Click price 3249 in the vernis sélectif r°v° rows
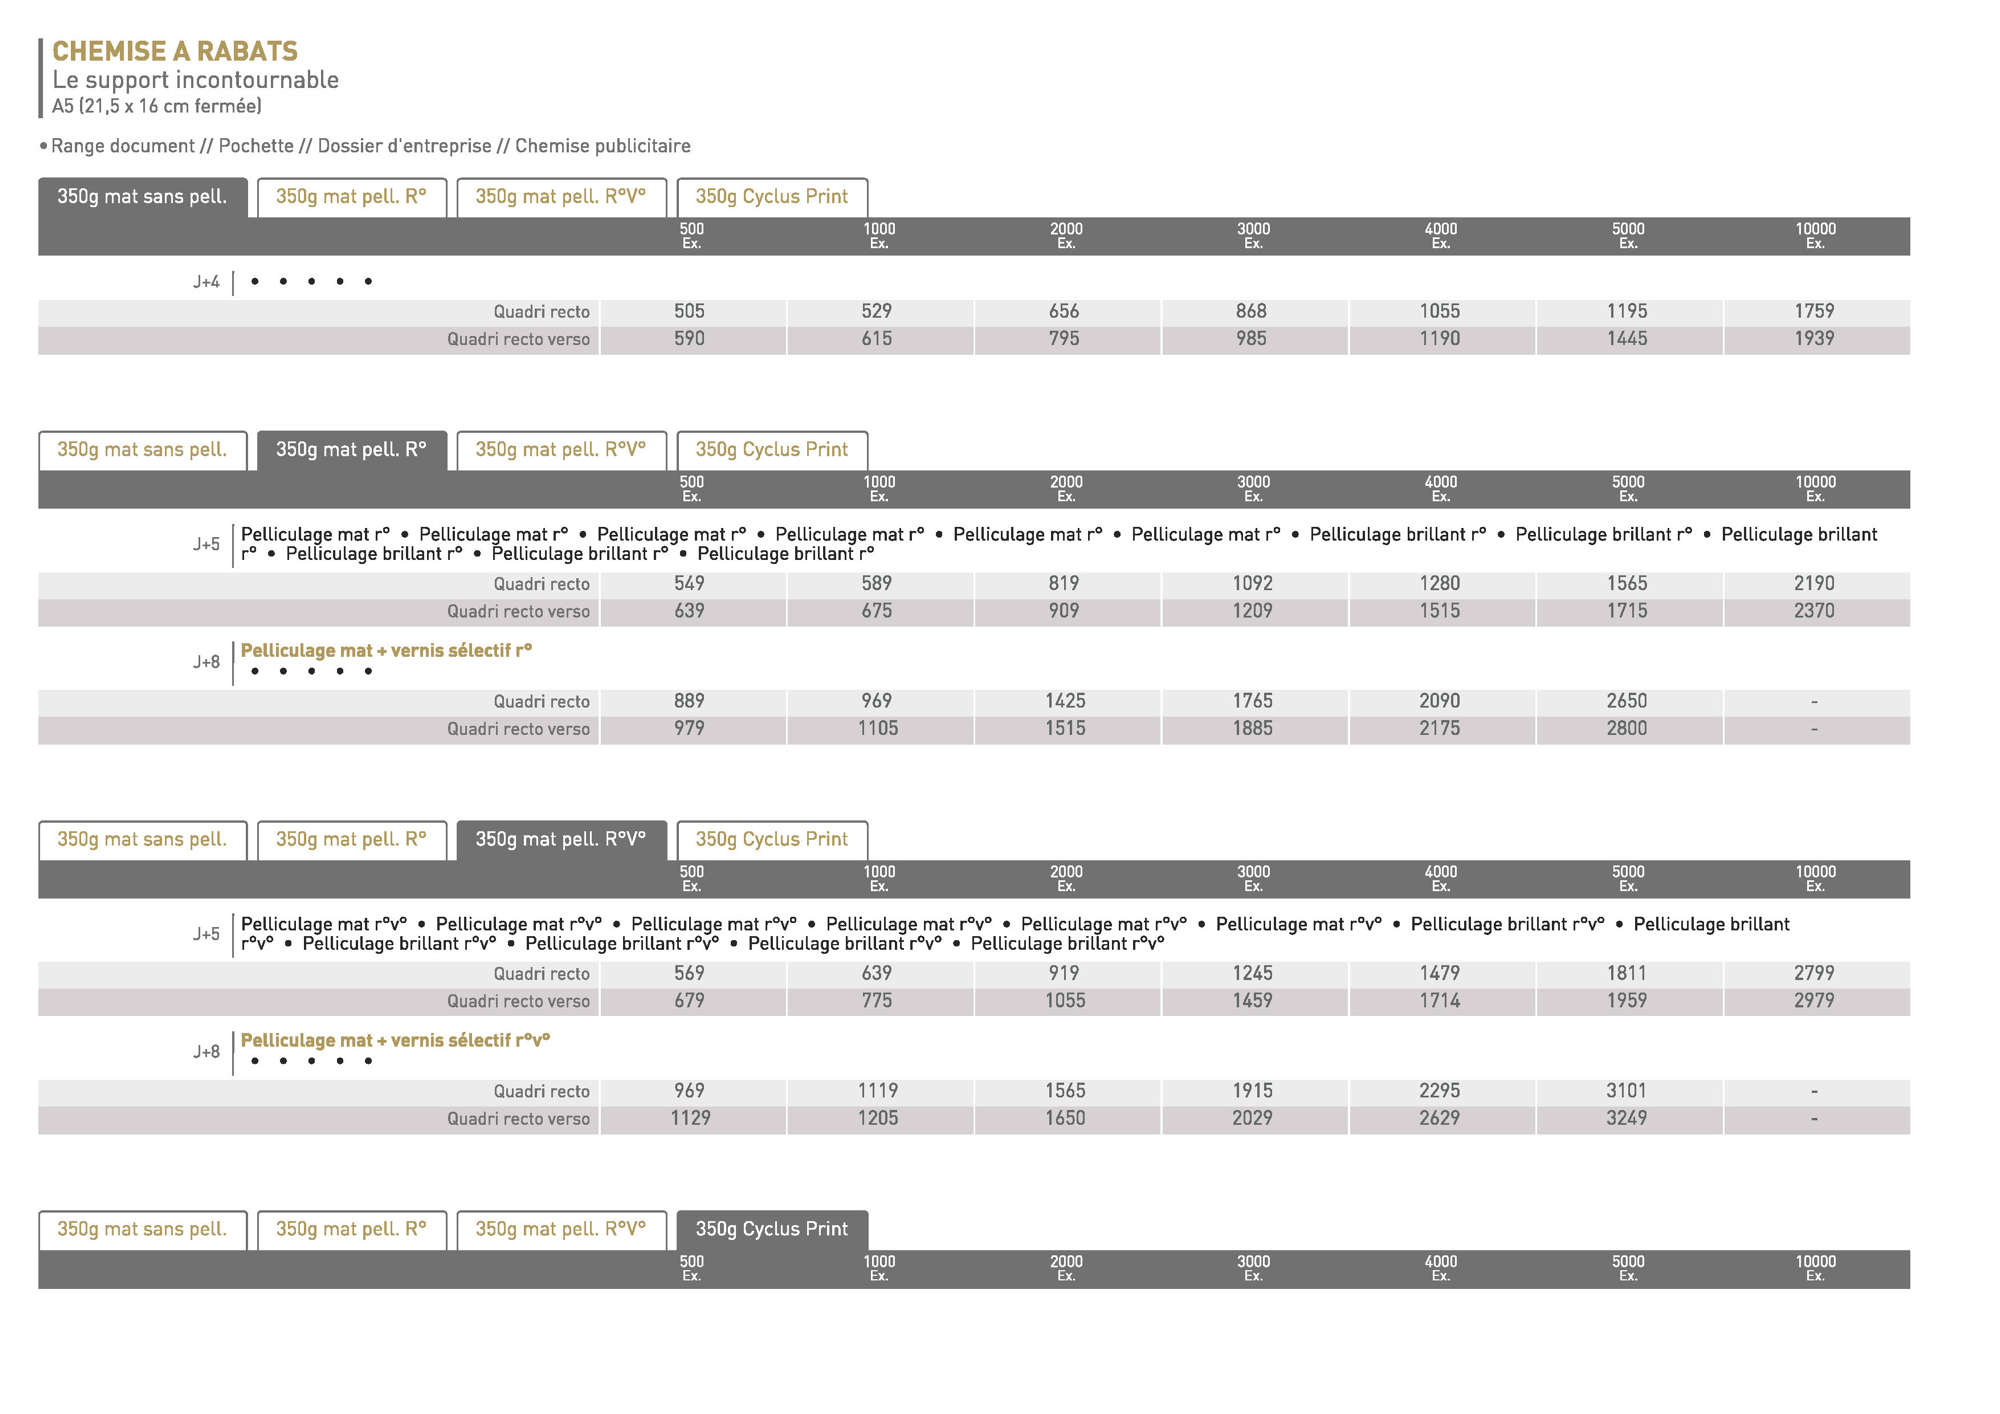 coord(1626,1118)
